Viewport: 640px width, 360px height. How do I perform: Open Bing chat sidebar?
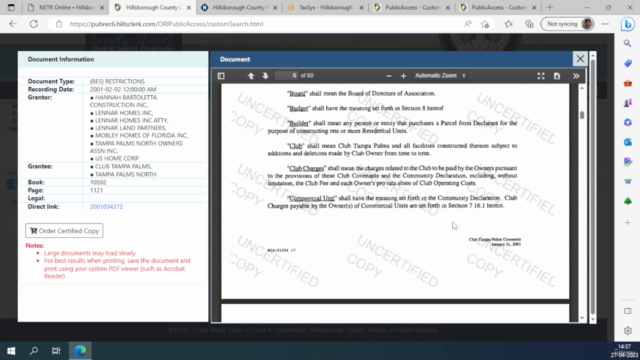(x=628, y=24)
